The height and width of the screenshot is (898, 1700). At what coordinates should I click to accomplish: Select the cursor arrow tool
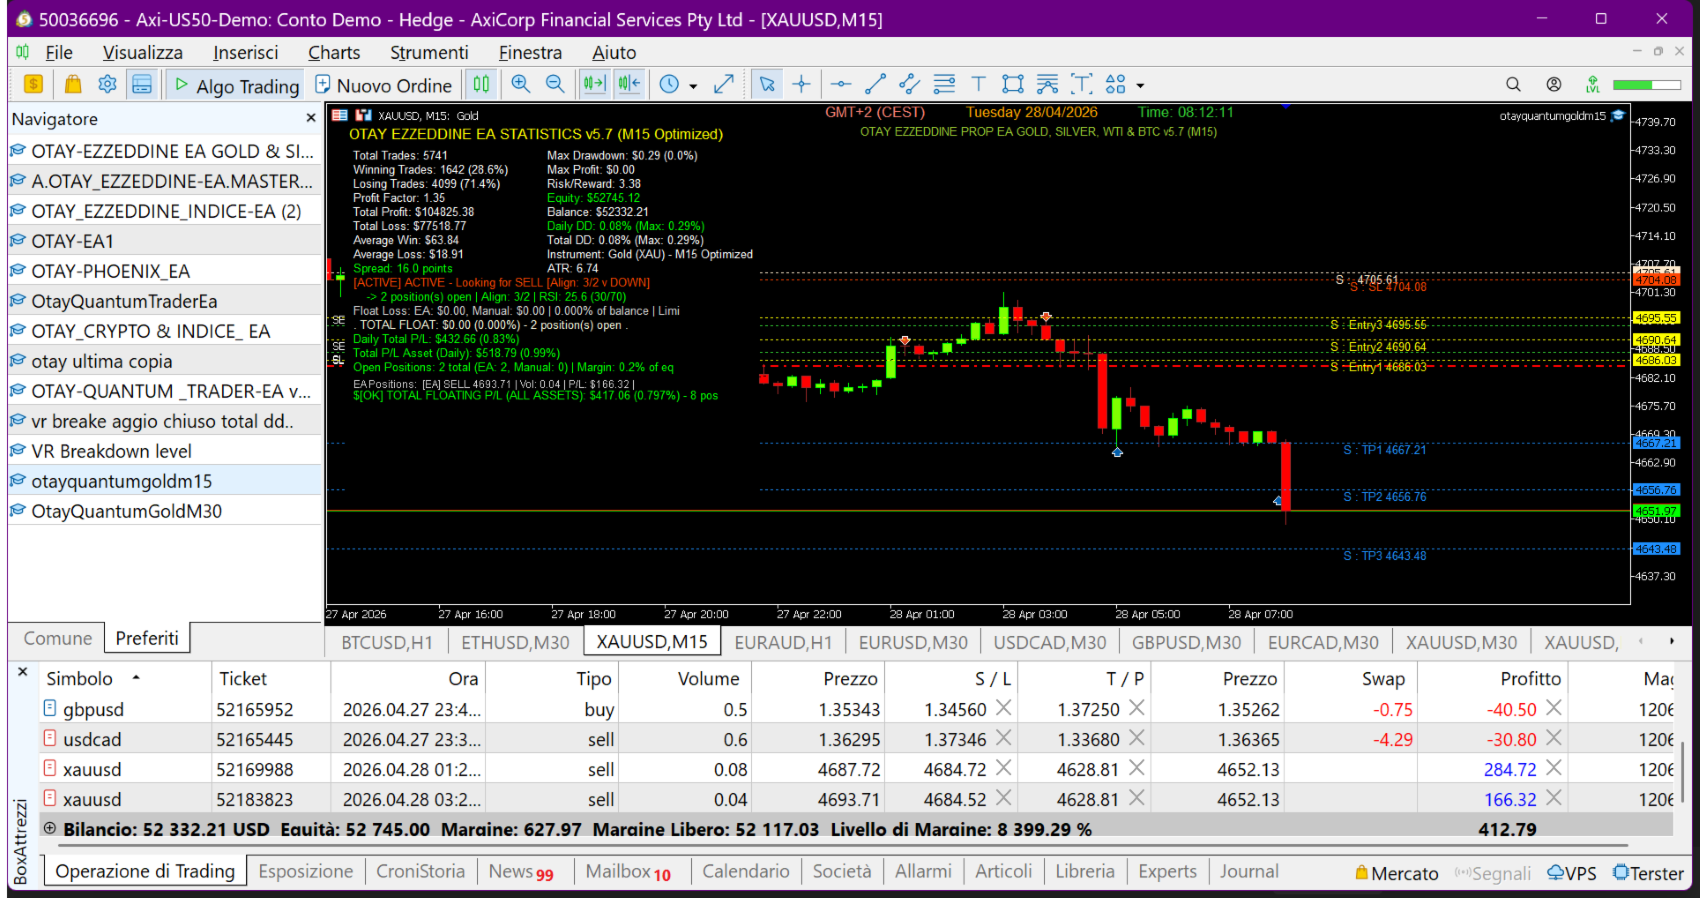[767, 85]
